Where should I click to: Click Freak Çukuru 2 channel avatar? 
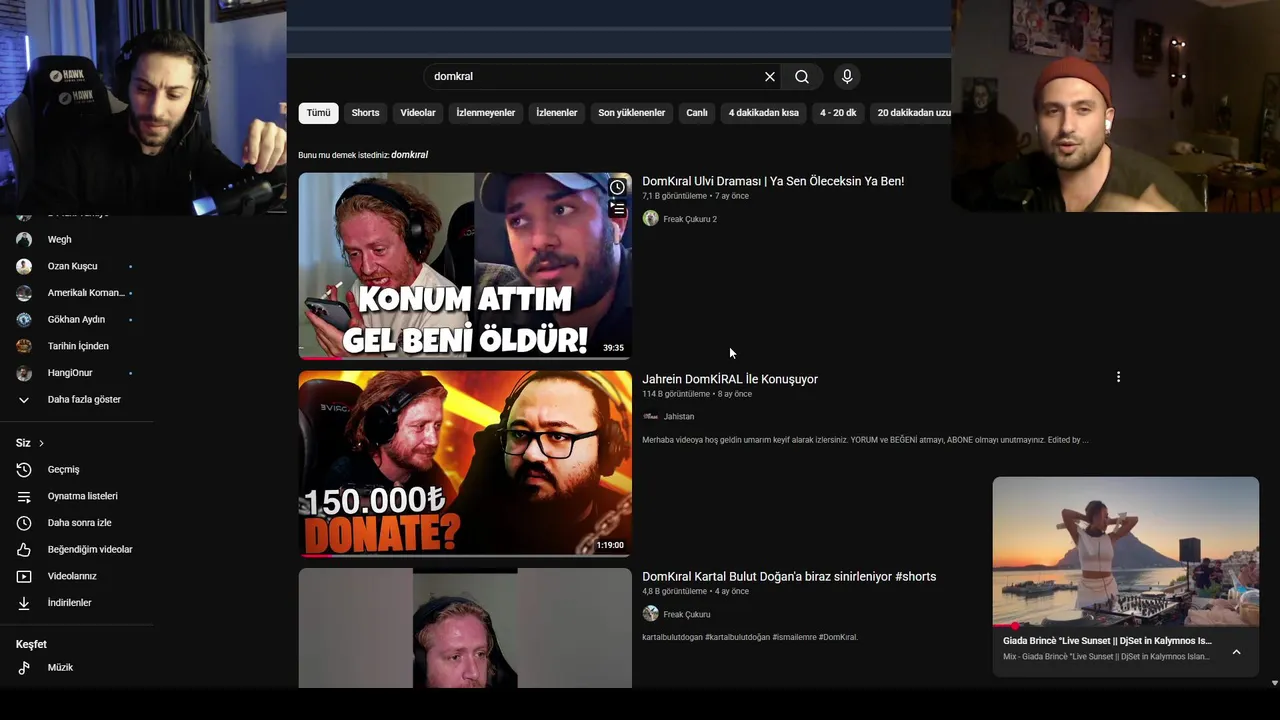point(650,218)
